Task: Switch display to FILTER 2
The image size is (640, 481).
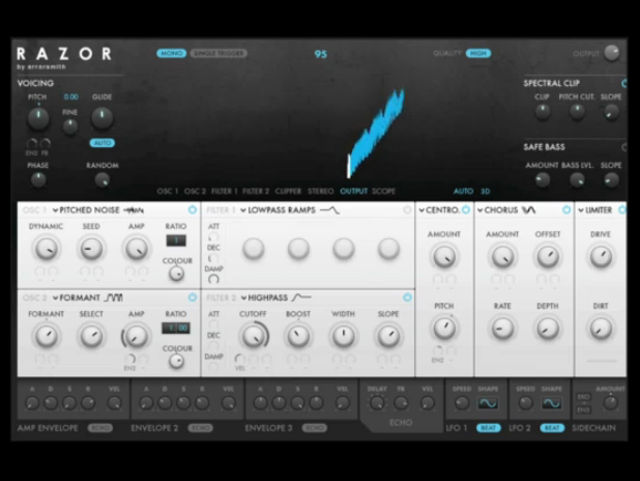Action: (256, 191)
